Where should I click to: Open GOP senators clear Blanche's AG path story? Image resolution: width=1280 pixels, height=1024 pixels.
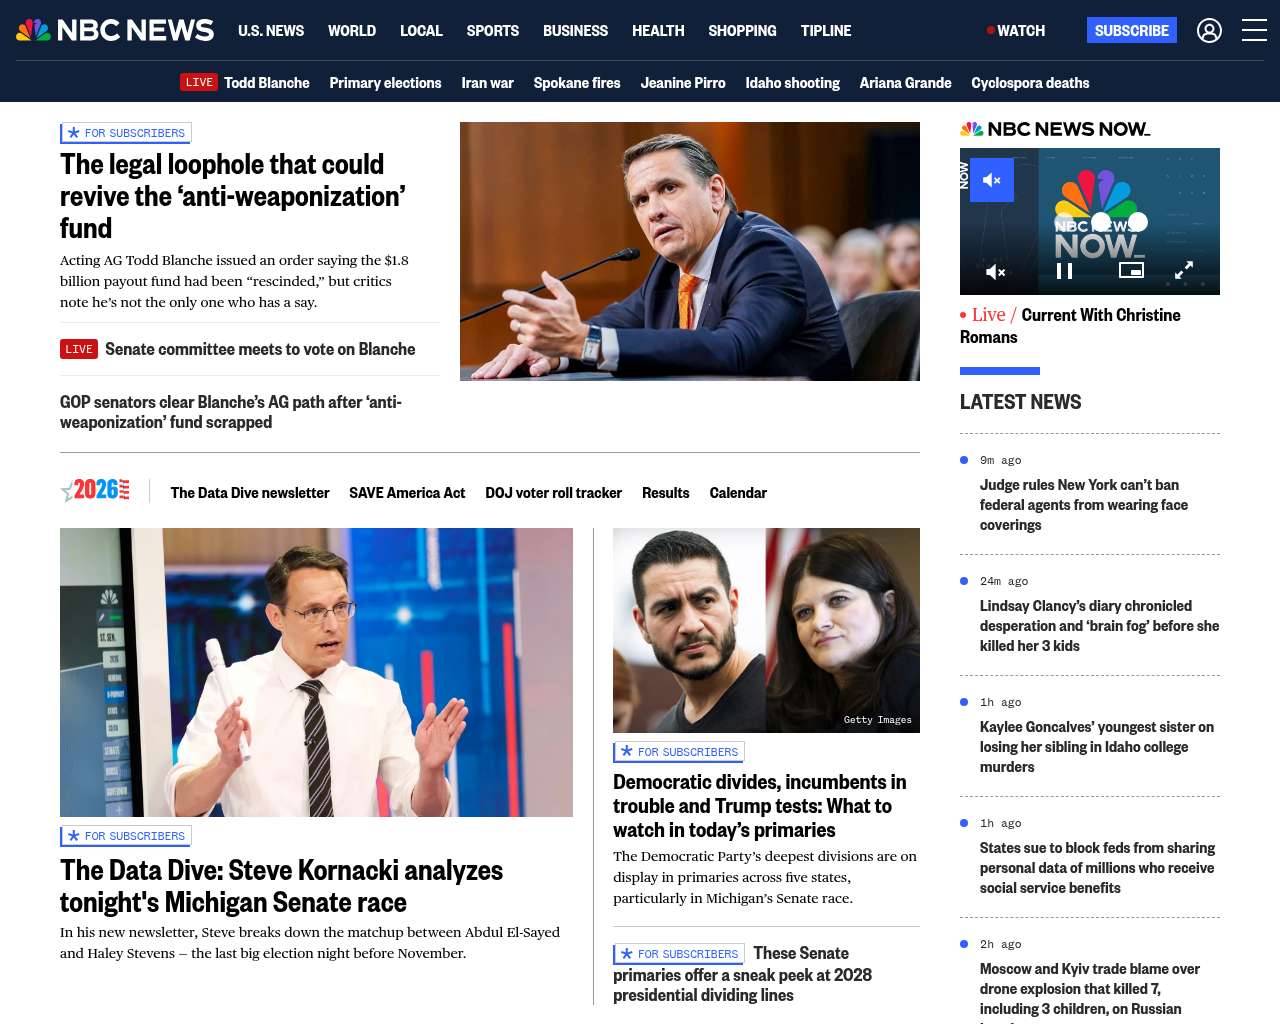tap(231, 412)
